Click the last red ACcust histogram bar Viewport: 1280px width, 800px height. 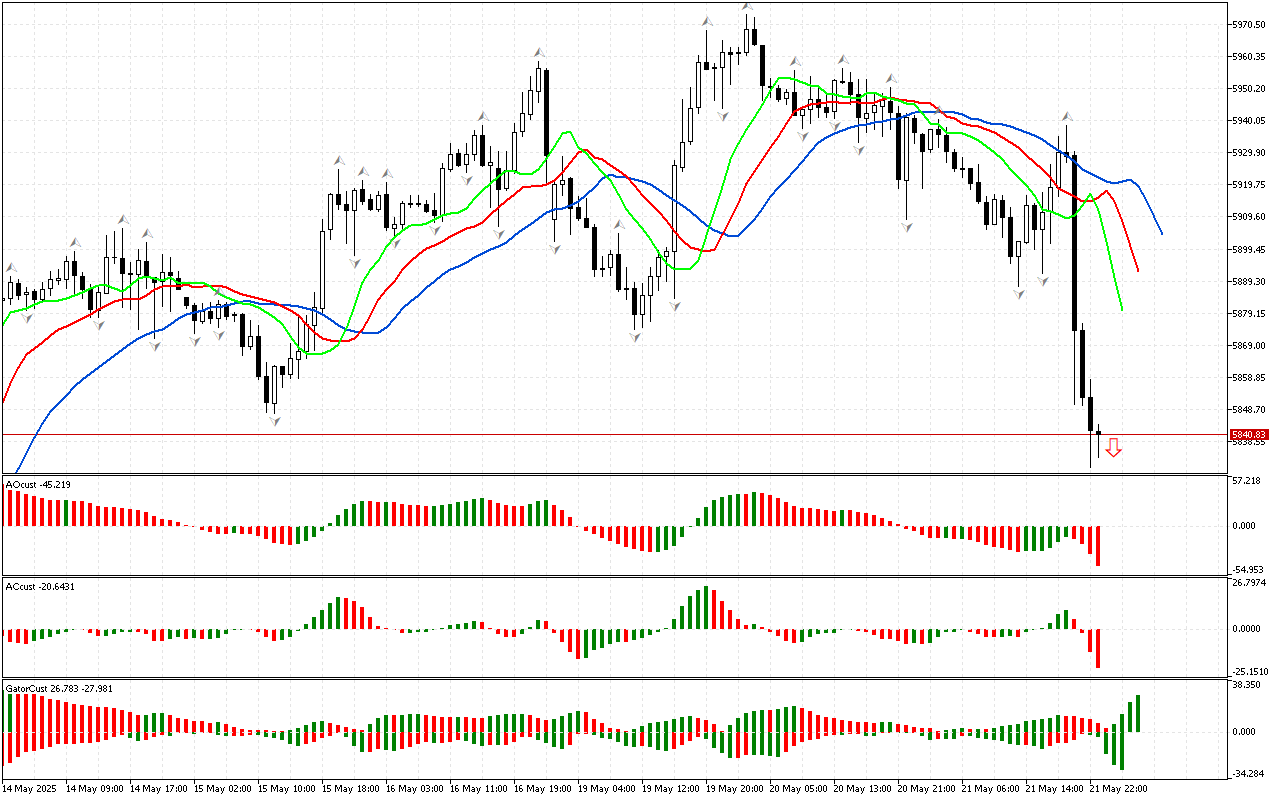(1097, 648)
